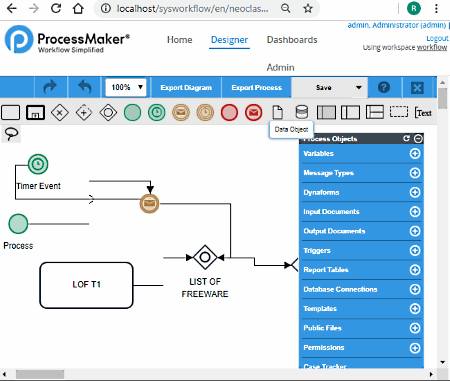Screen dimensions: 450x381
Task: Click the Logout link
Action: [x=437, y=38]
